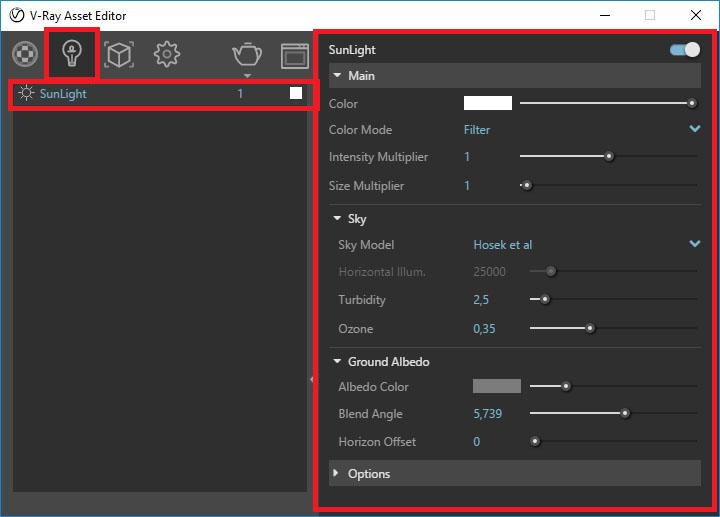Click the Blend Angle value 5,739
This screenshot has height=517, width=720.
(x=487, y=414)
